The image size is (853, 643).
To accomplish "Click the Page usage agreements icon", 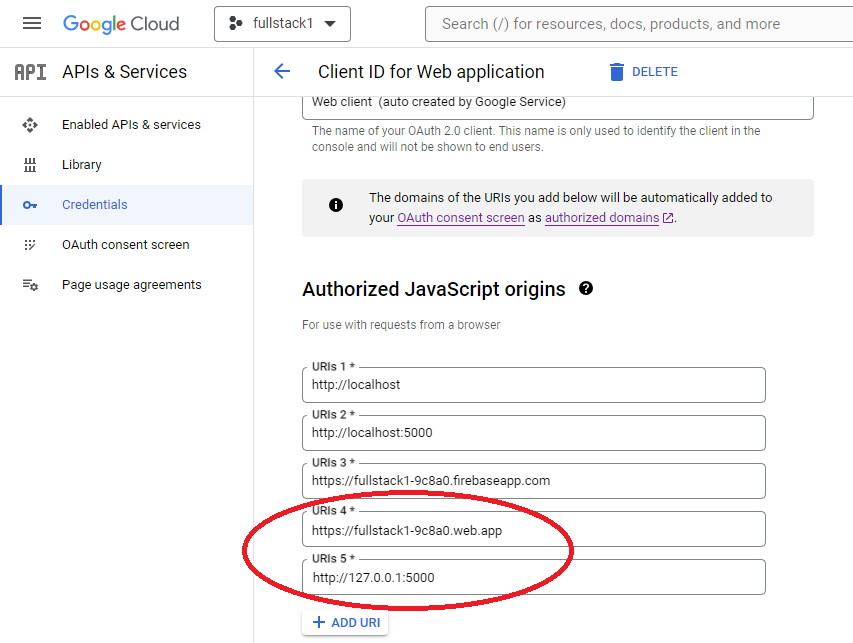I will [x=30, y=284].
